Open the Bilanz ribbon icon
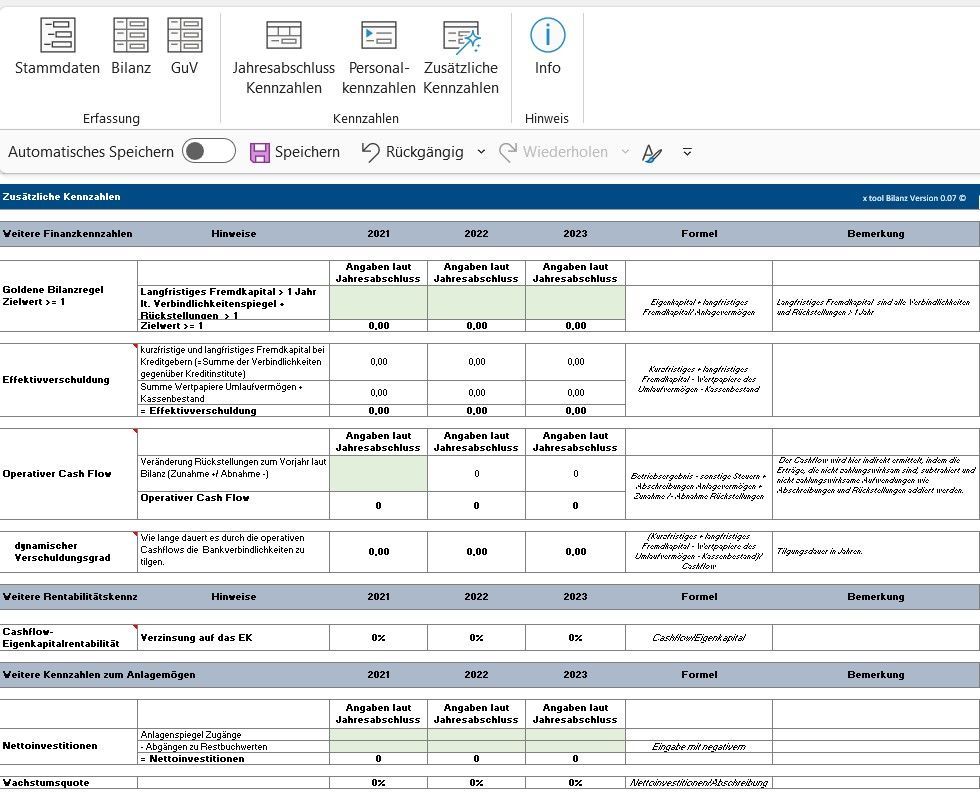 (x=131, y=36)
